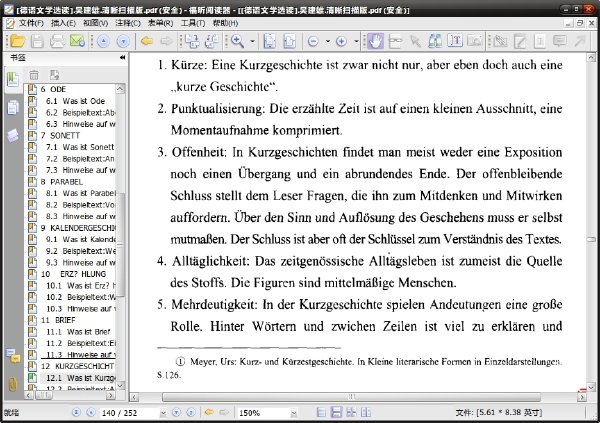The image size is (600, 423).
Task: Open the 帮助(H) menu
Action: point(225,23)
